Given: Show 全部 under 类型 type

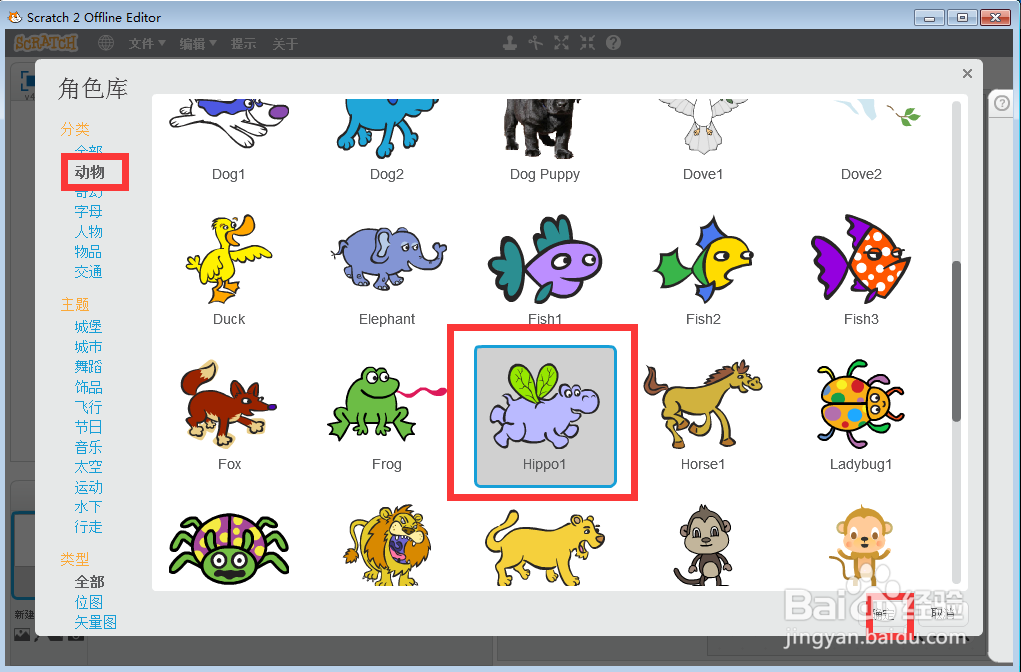Looking at the screenshot, I should [x=89, y=581].
